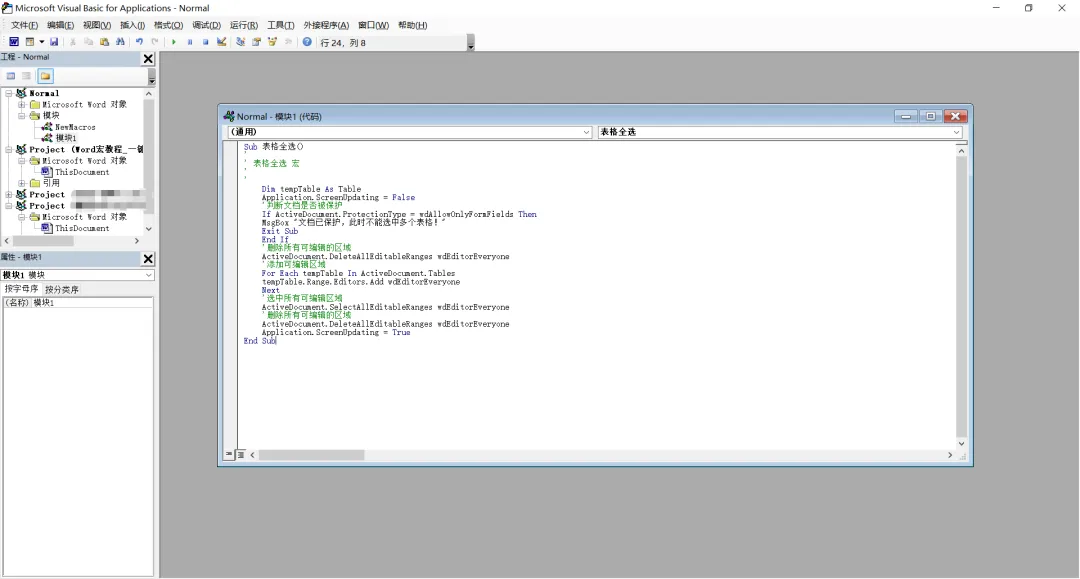This screenshot has width=1080, height=579.
Task: Click the greyed Toolbox toolbar icon
Action: 288,42
